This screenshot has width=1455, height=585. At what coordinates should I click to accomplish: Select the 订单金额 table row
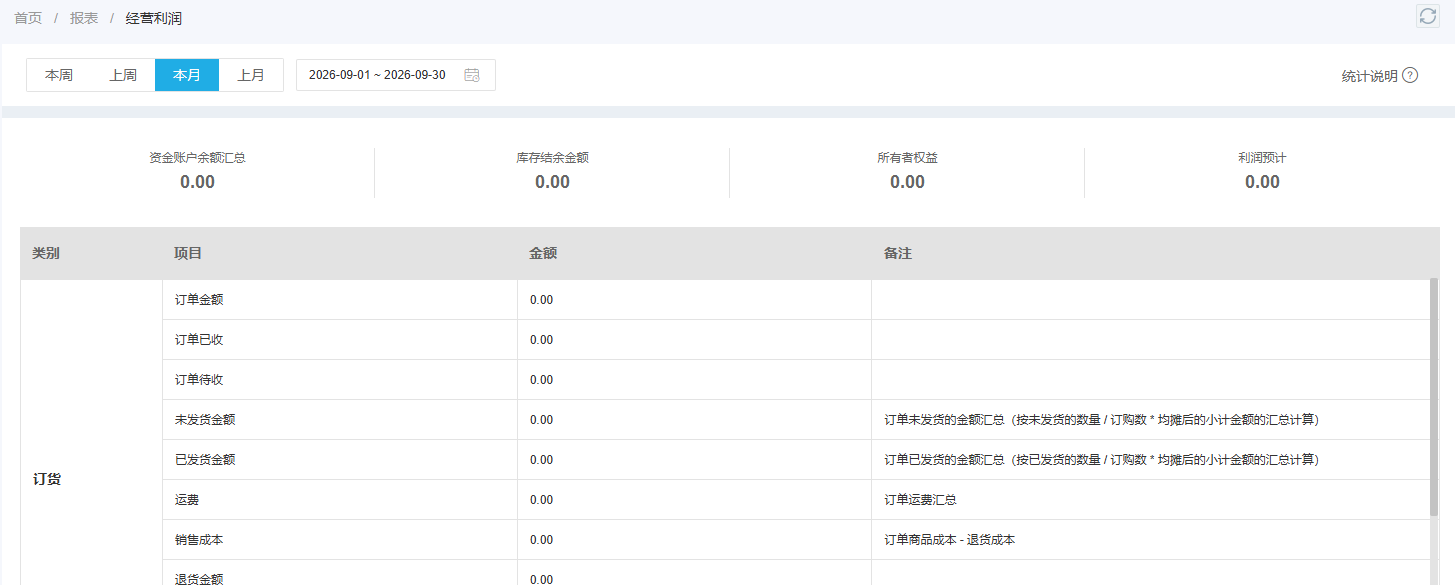tap(795, 300)
